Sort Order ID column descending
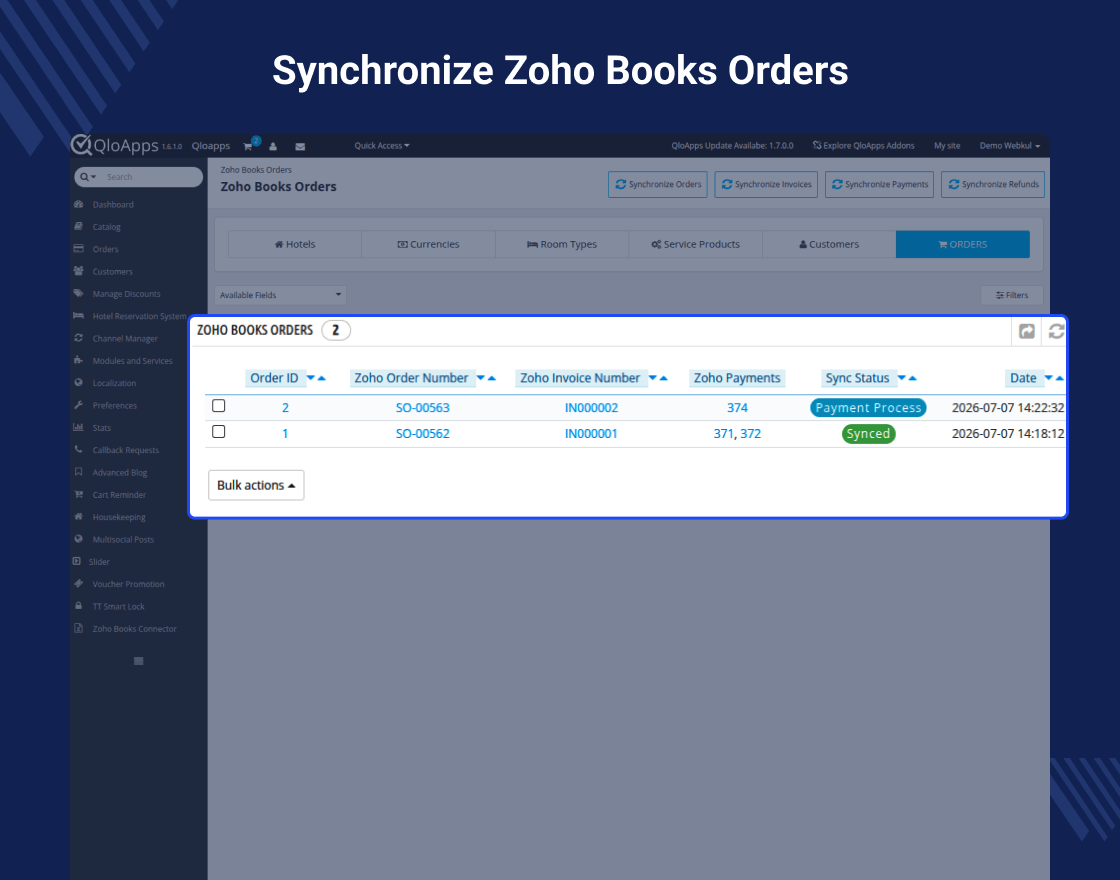Viewport: 1120px width, 880px height. pos(311,378)
